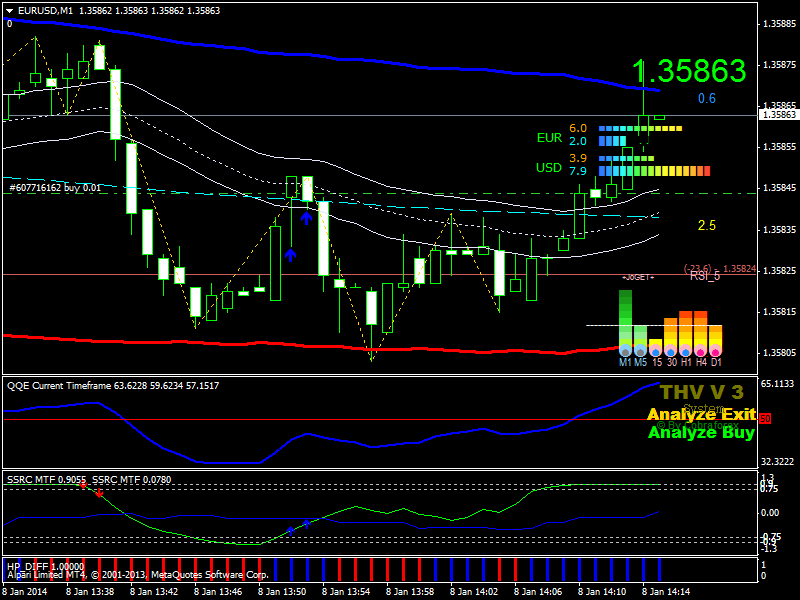Click the 8 Jan 2014 date axis label
This screenshot has width=800, height=600.
click(25, 592)
